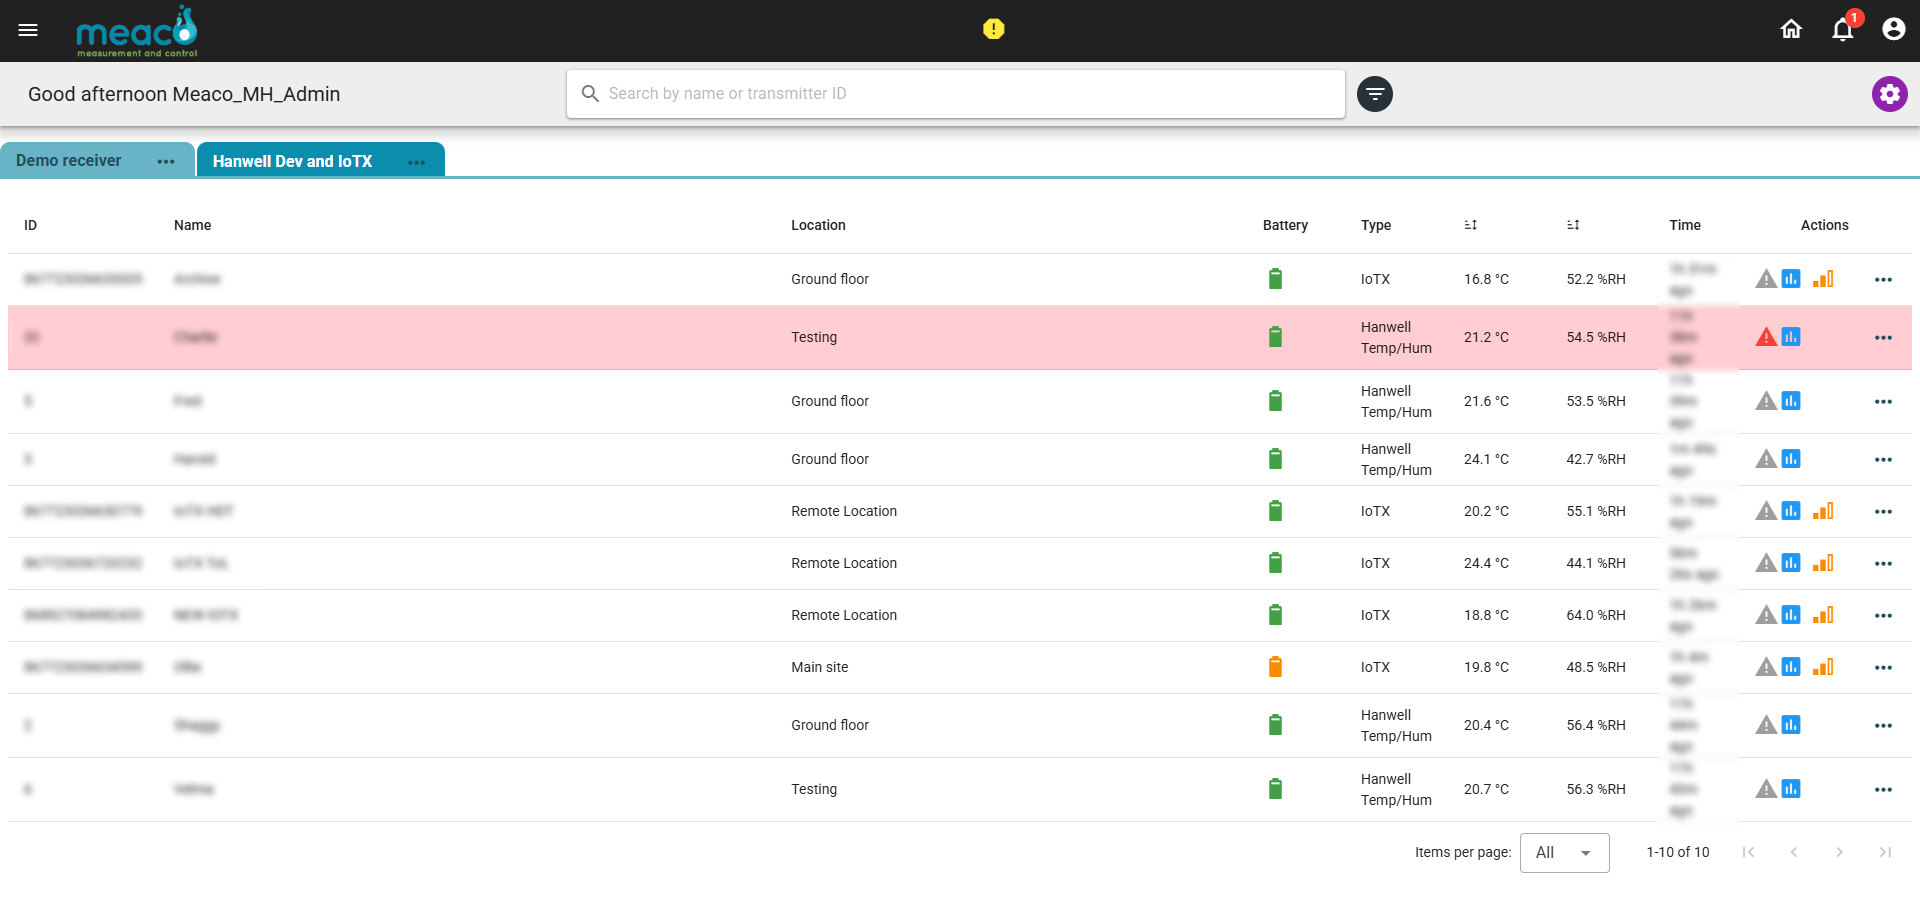Image resolution: width=1920 pixels, height=904 pixels.
Task: Open alarm icon in 20.2 °C row
Action: click(x=1766, y=511)
